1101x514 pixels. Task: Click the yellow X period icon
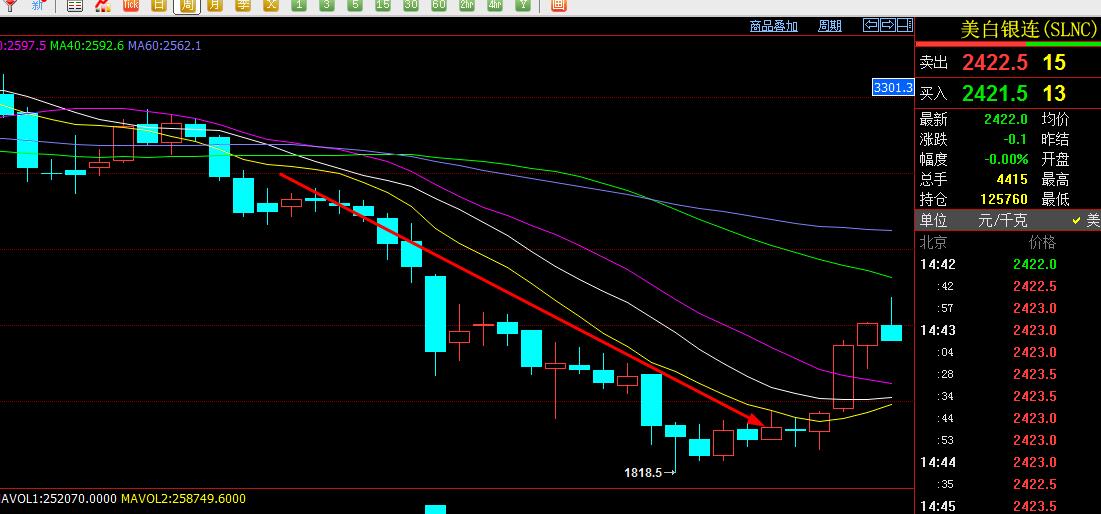pyautogui.click(x=271, y=6)
